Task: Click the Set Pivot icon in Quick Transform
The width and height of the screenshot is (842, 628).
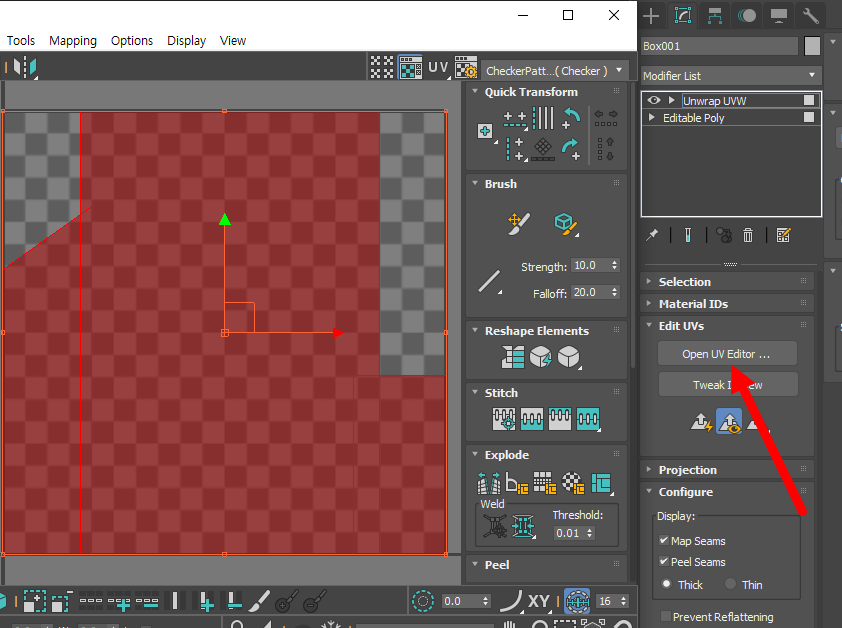Action: pyautogui.click(x=485, y=131)
